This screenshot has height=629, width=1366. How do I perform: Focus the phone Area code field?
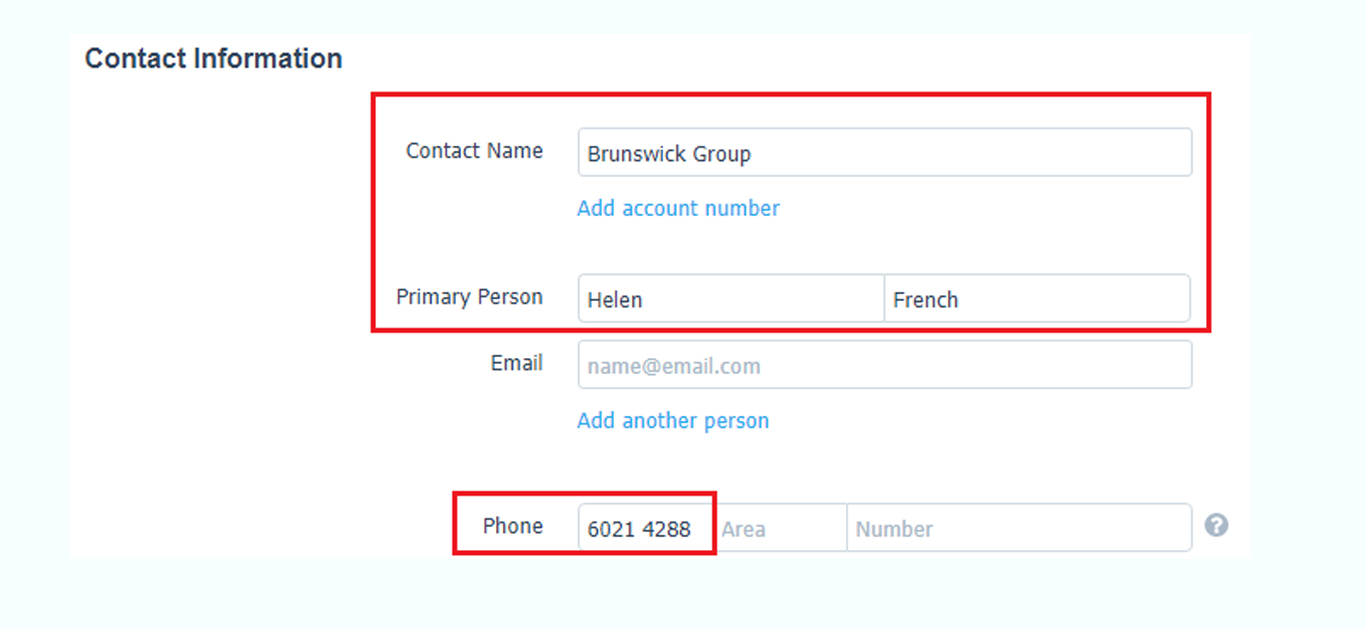tap(780, 528)
